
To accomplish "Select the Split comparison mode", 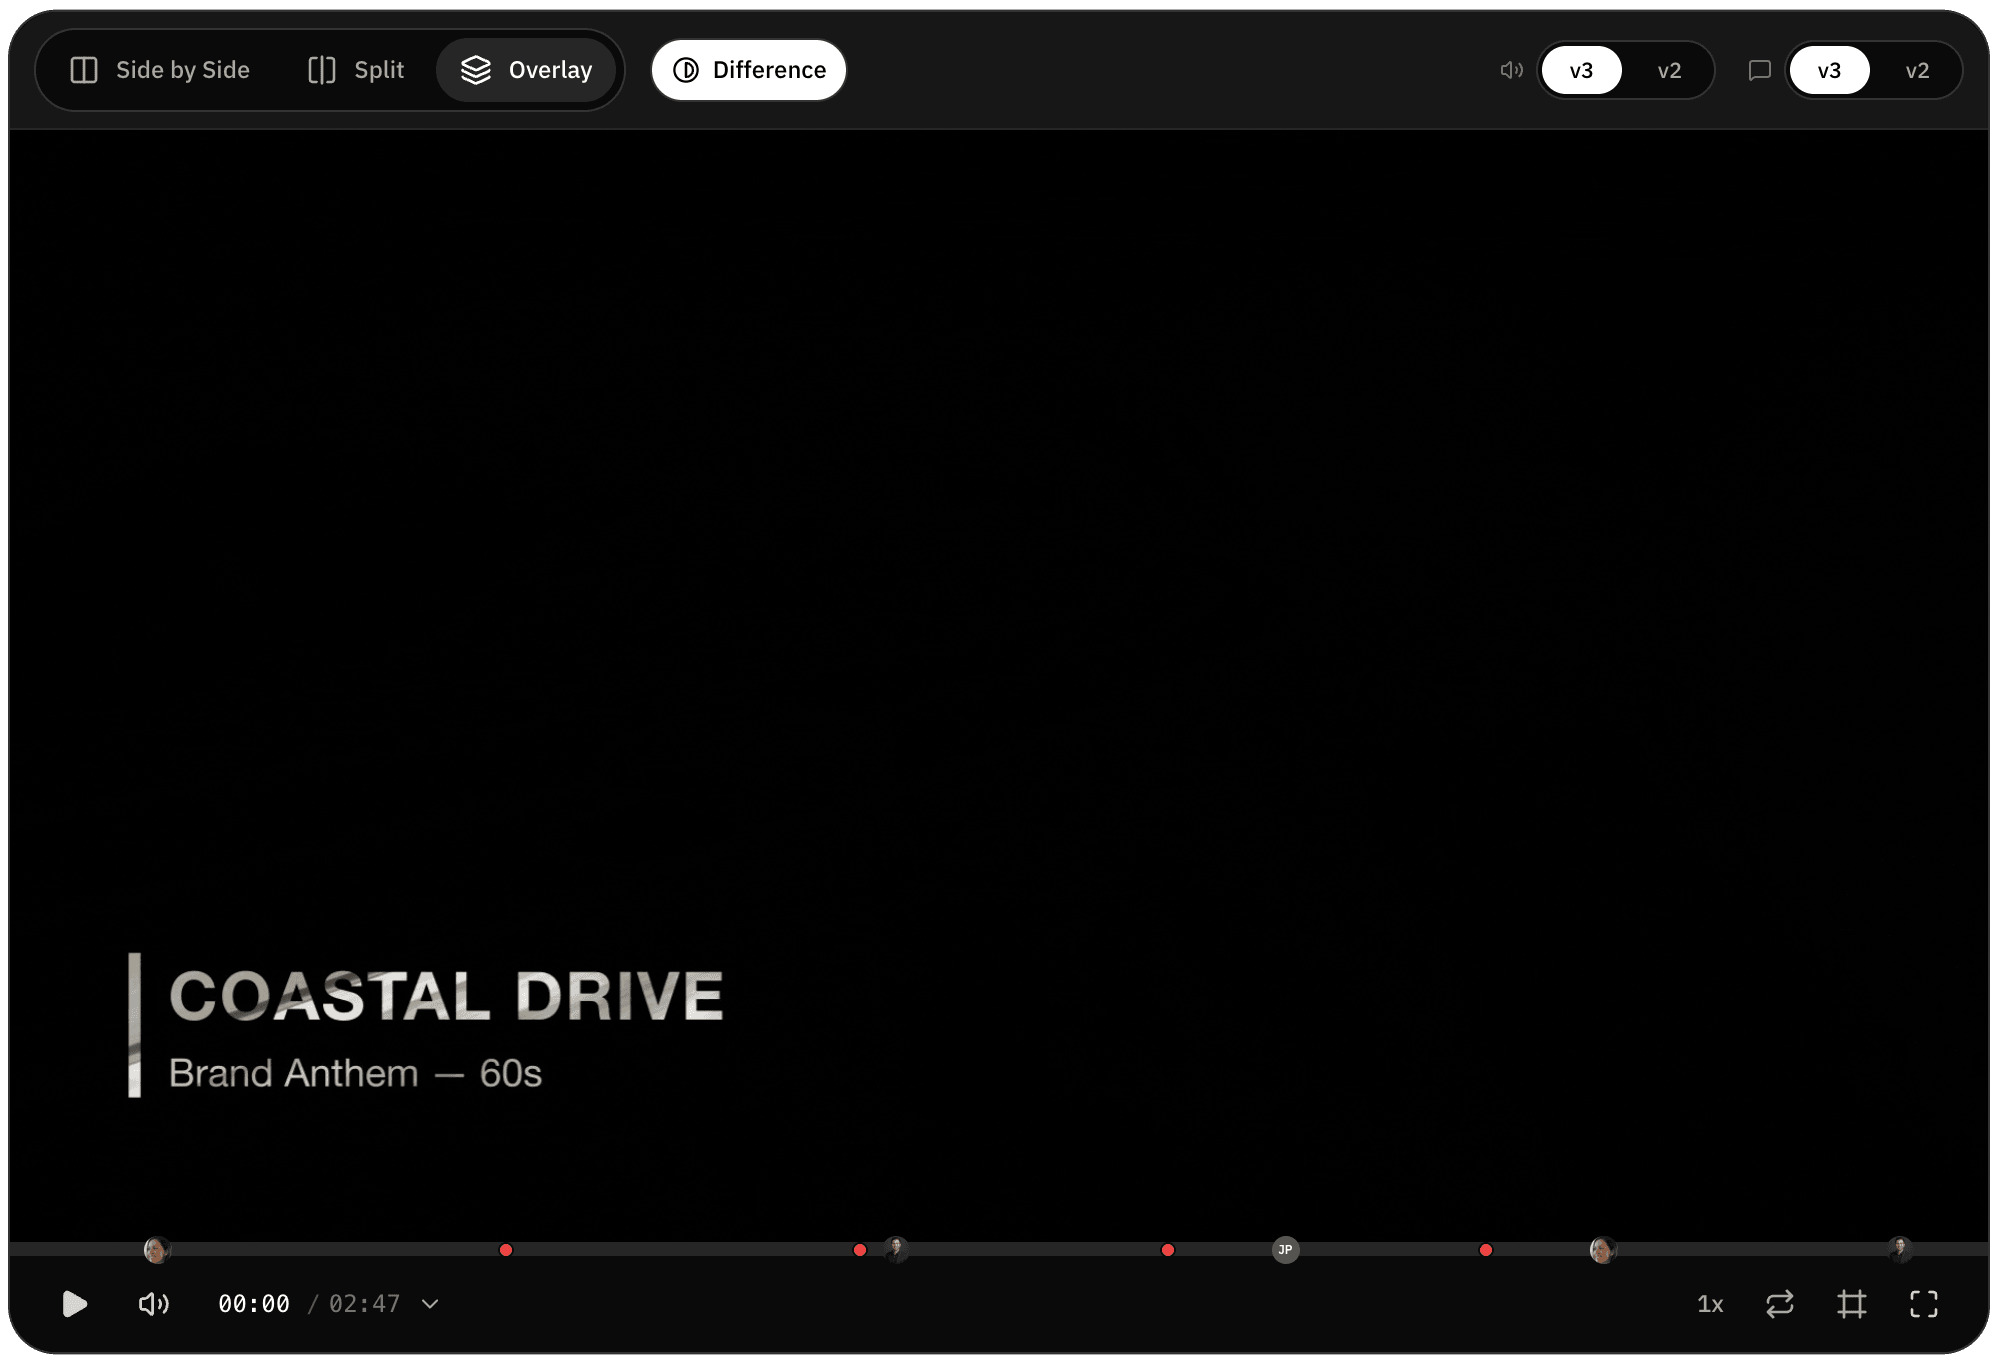I will coord(356,70).
